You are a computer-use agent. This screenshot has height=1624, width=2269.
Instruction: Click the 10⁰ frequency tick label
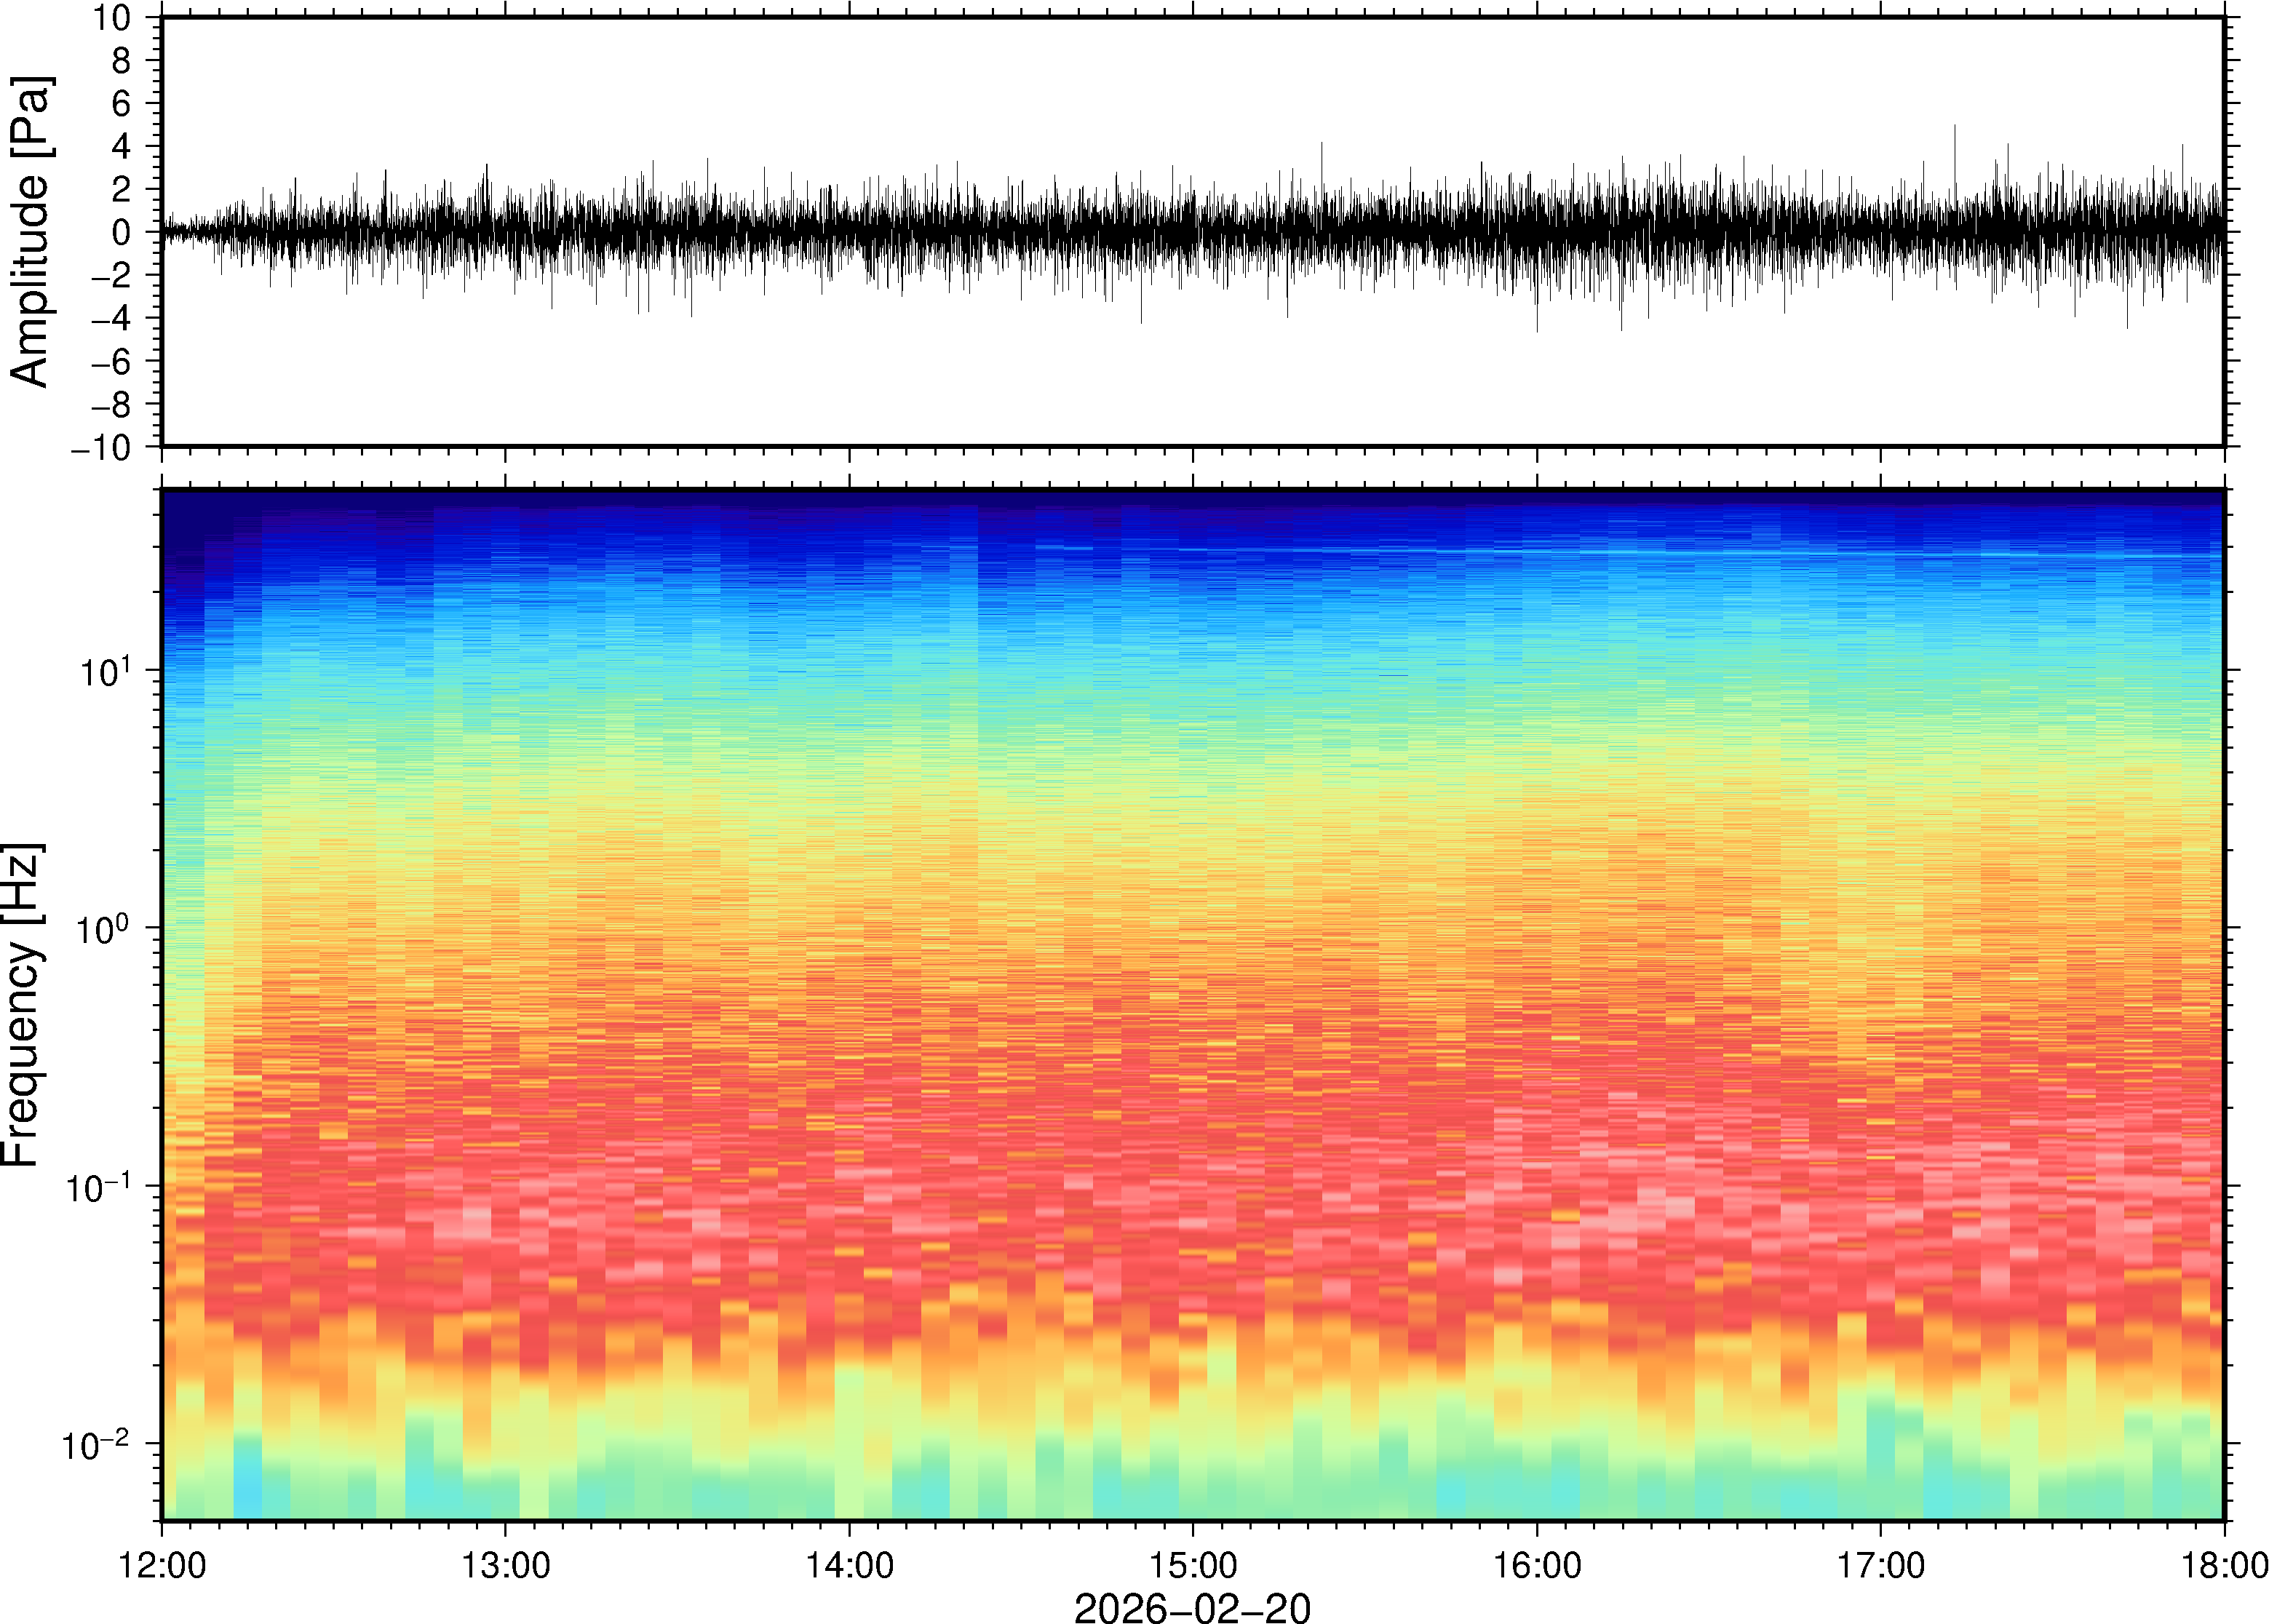(104, 929)
